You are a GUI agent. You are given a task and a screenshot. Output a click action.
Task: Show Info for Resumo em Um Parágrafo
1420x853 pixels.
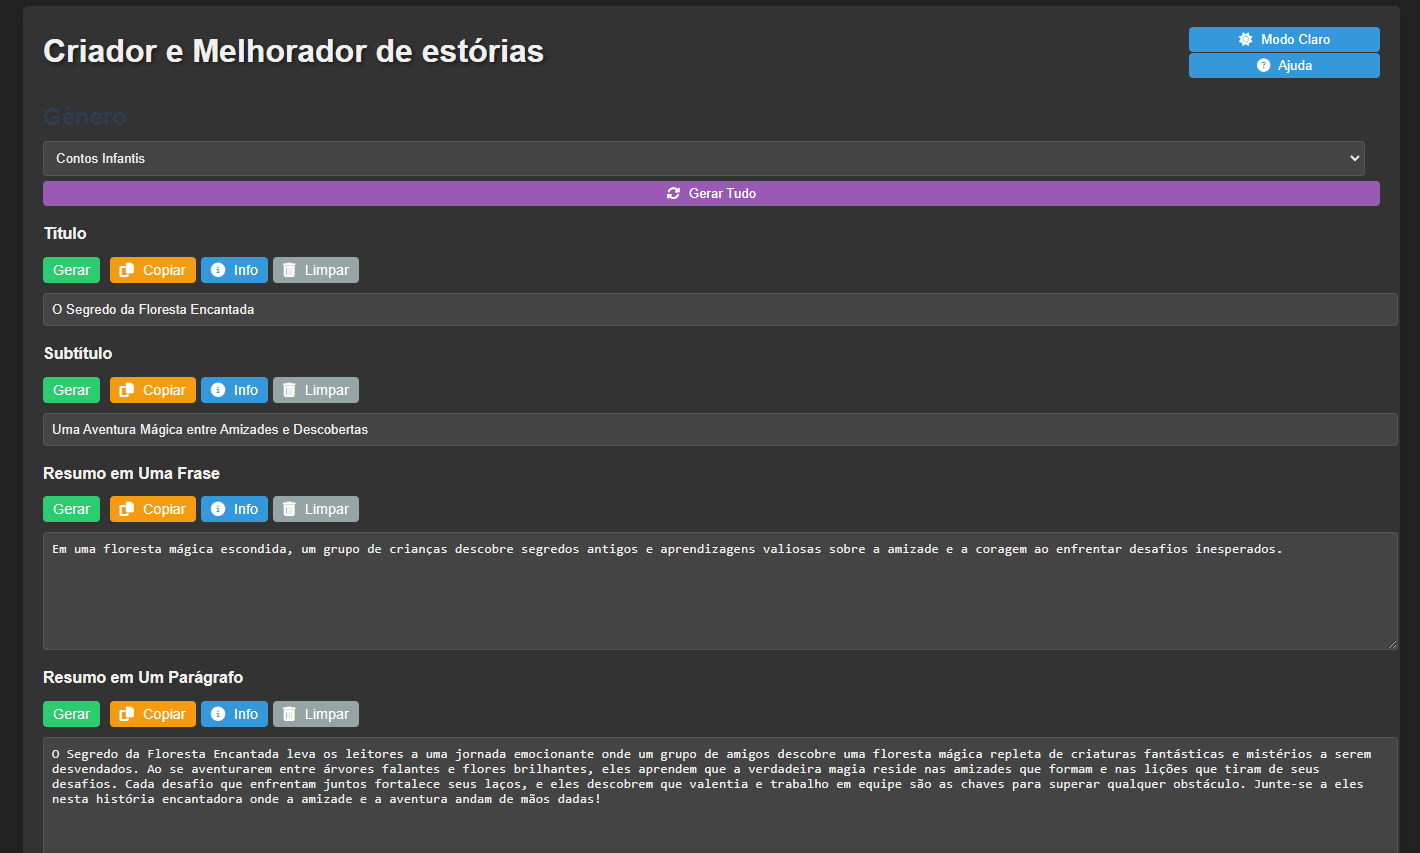(234, 714)
